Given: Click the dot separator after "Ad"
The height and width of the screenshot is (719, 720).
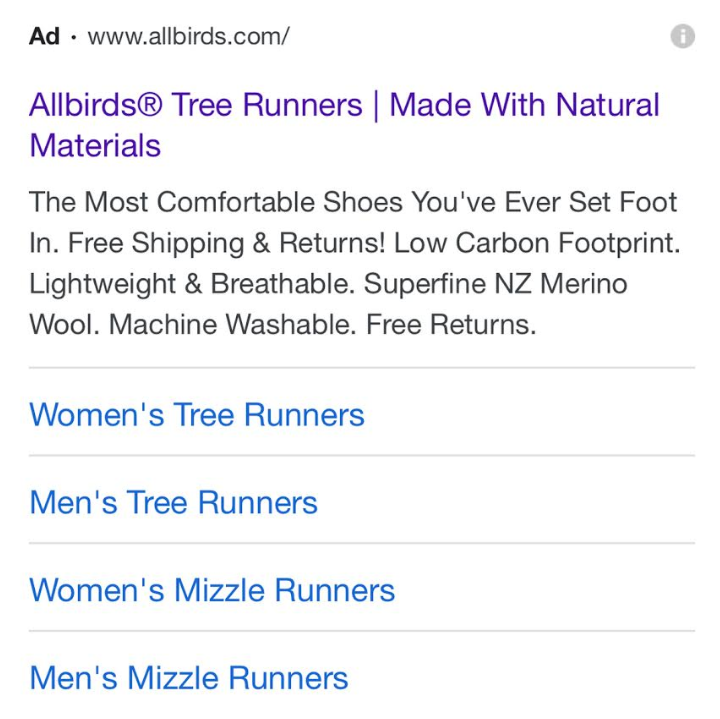Looking at the screenshot, I should [74, 37].
